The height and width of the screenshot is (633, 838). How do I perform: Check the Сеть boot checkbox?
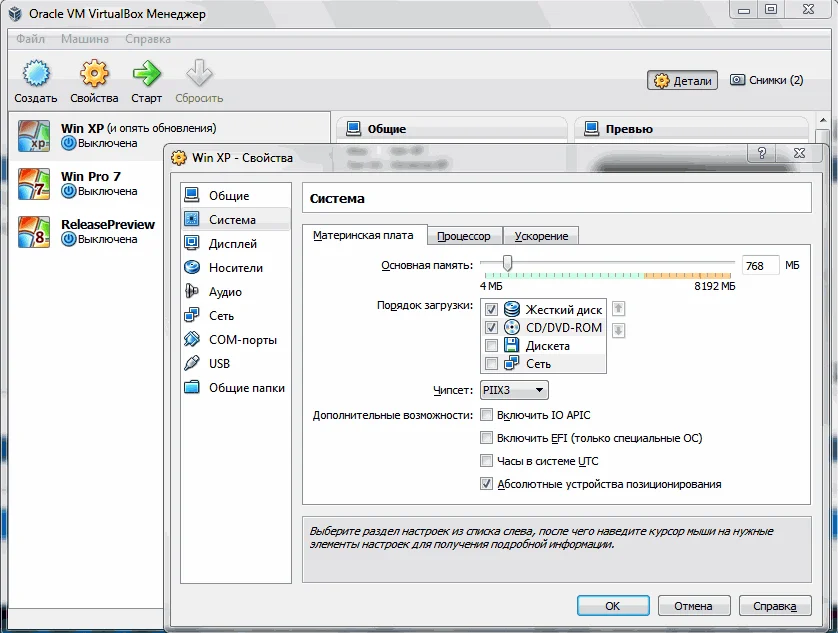[x=492, y=364]
